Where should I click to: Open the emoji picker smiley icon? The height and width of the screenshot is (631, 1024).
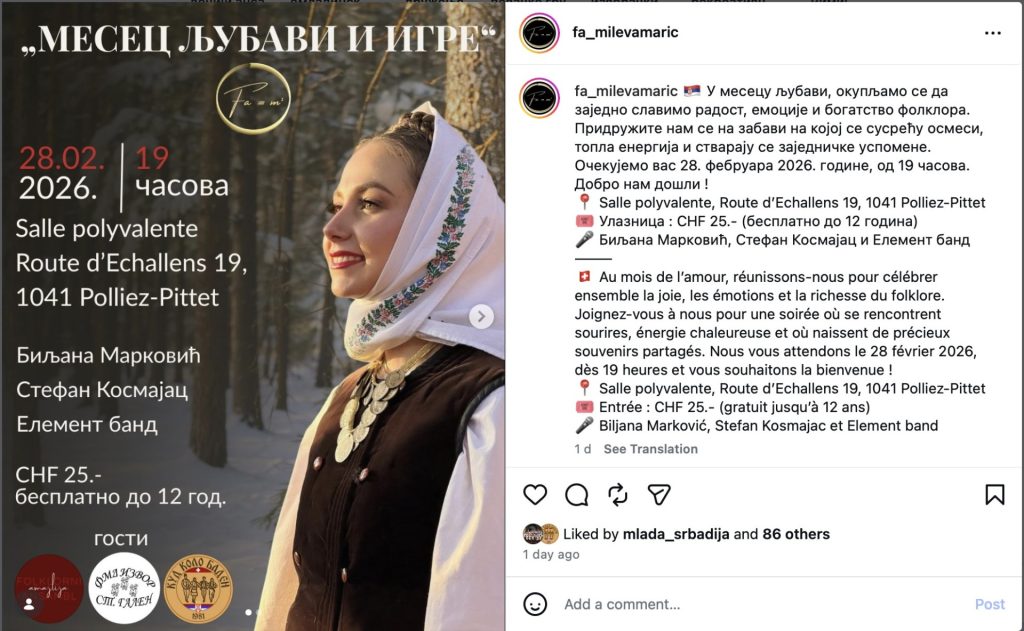tap(535, 604)
